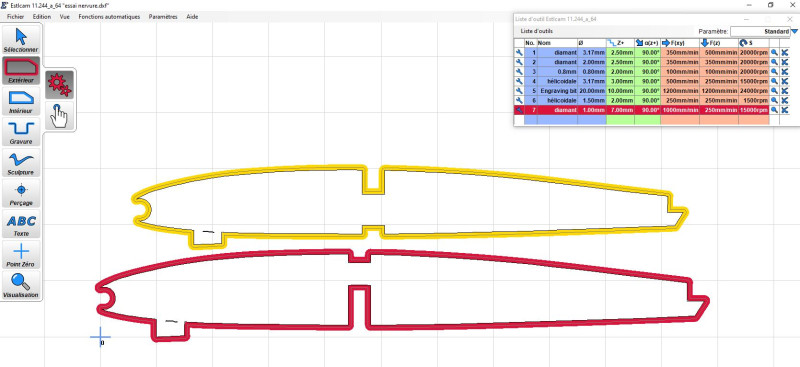The height and width of the screenshot is (367, 800).
Task: Delete tool 5 Engraving bit with its X icon
Action: [x=785, y=91]
